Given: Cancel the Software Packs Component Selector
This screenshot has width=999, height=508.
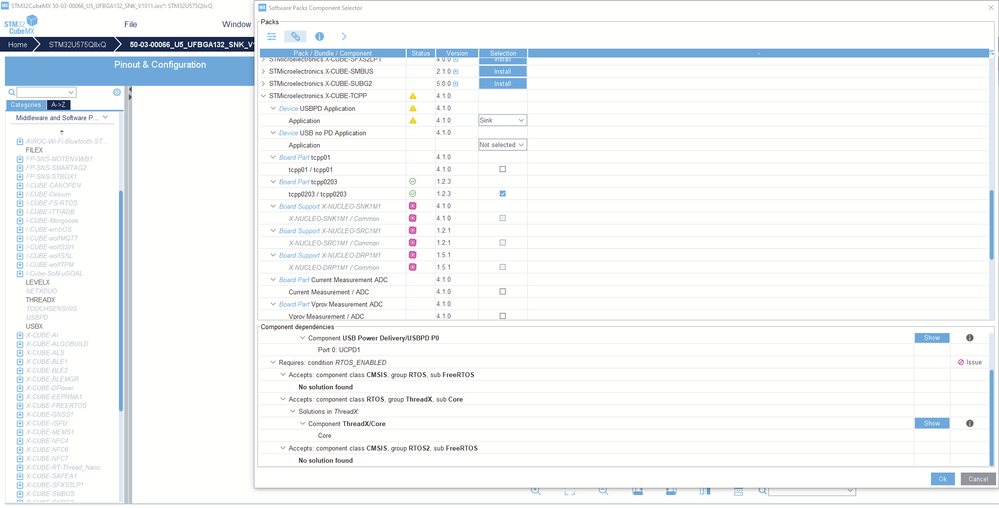Looking at the screenshot, I should pyautogui.click(x=978, y=479).
